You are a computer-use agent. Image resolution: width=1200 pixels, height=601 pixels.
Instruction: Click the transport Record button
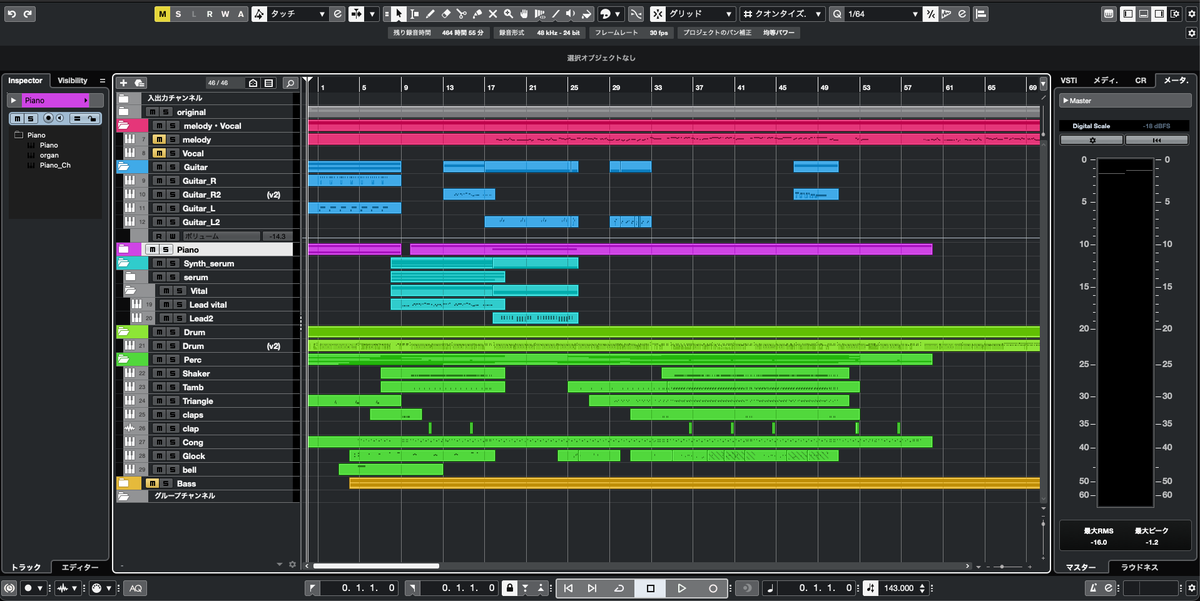coord(712,588)
